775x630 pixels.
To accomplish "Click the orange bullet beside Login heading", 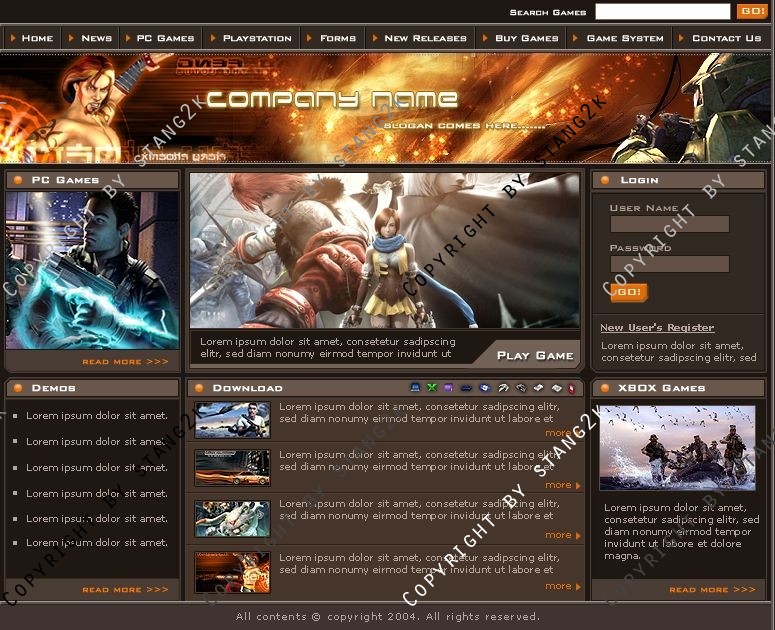I will [605, 180].
